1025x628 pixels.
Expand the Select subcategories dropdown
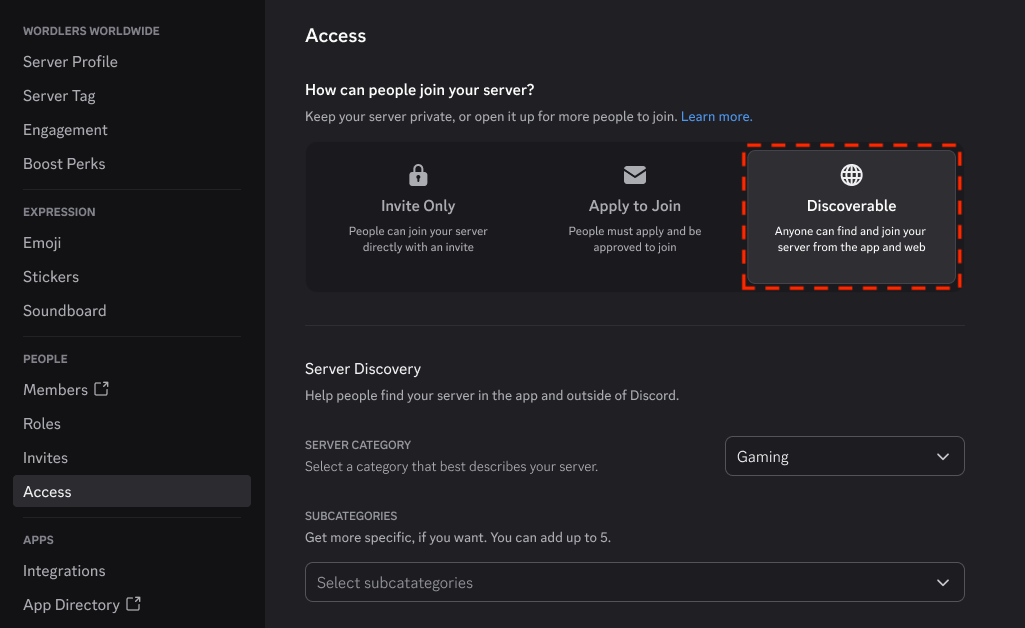tap(635, 582)
